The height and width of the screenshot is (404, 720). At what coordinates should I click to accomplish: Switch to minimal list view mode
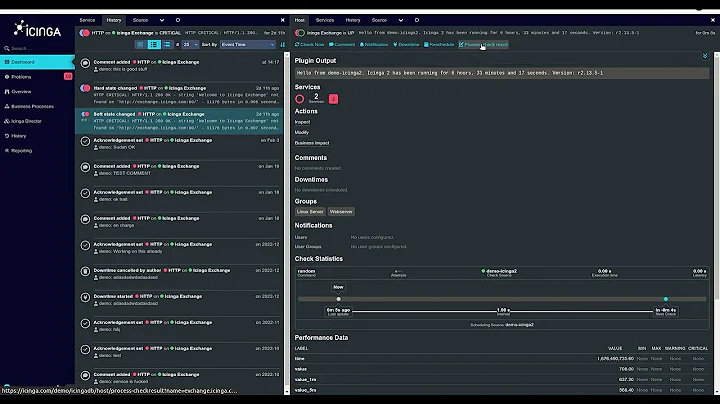pyautogui.click(x=141, y=45)
